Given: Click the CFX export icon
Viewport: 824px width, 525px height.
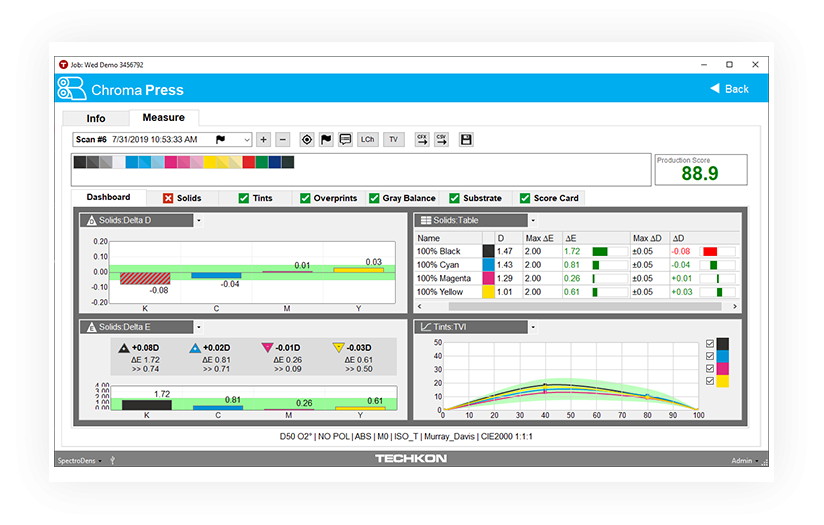Looking at the screenshot, I should (x=422, y=140).
